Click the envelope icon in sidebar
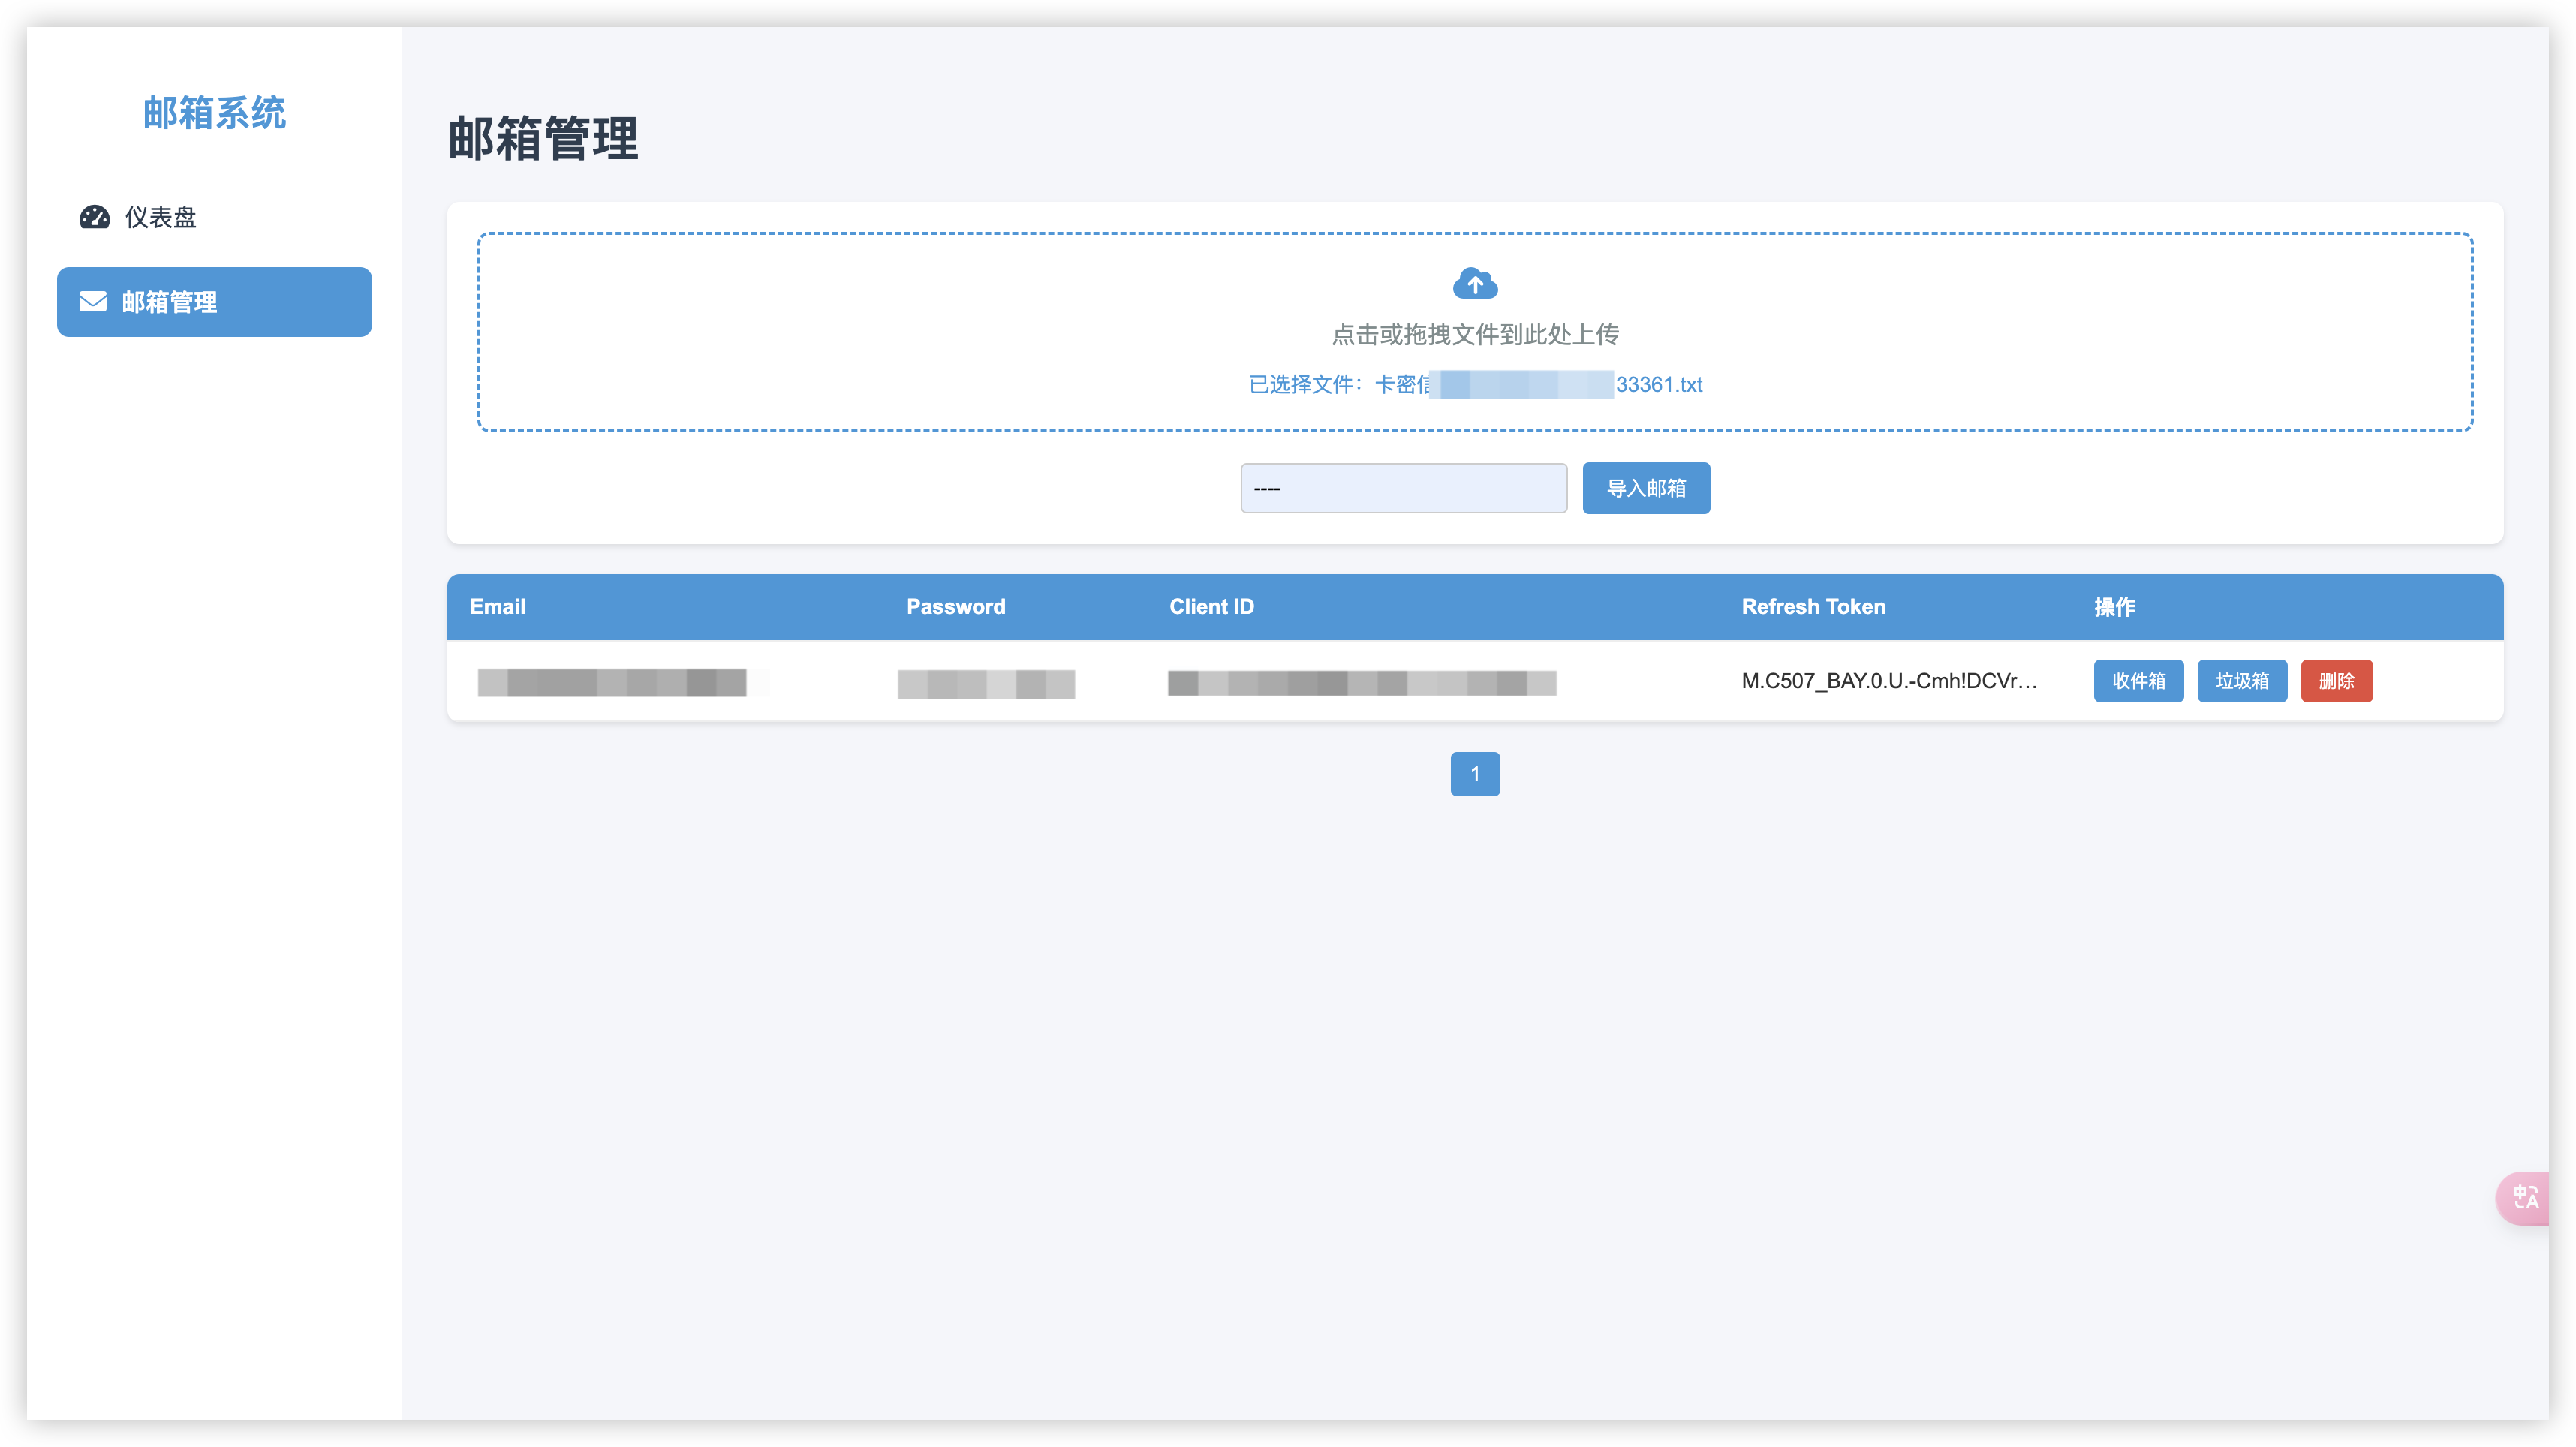 coord(93,302)
